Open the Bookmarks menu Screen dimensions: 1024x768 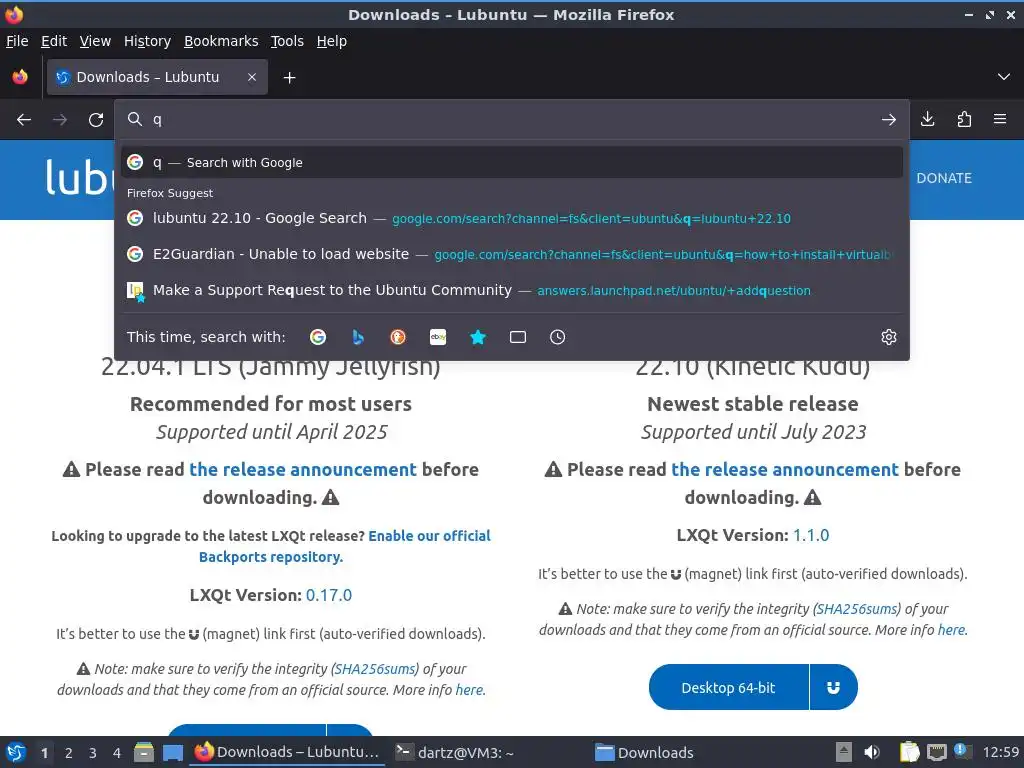coord(221,41)
